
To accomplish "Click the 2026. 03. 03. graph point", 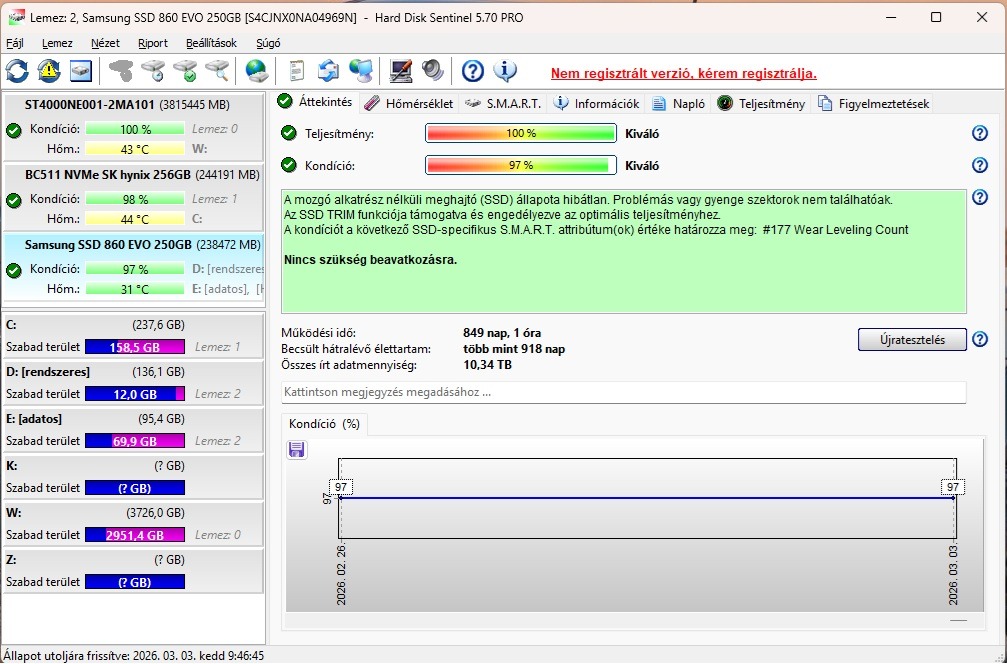I will (954, 498).
